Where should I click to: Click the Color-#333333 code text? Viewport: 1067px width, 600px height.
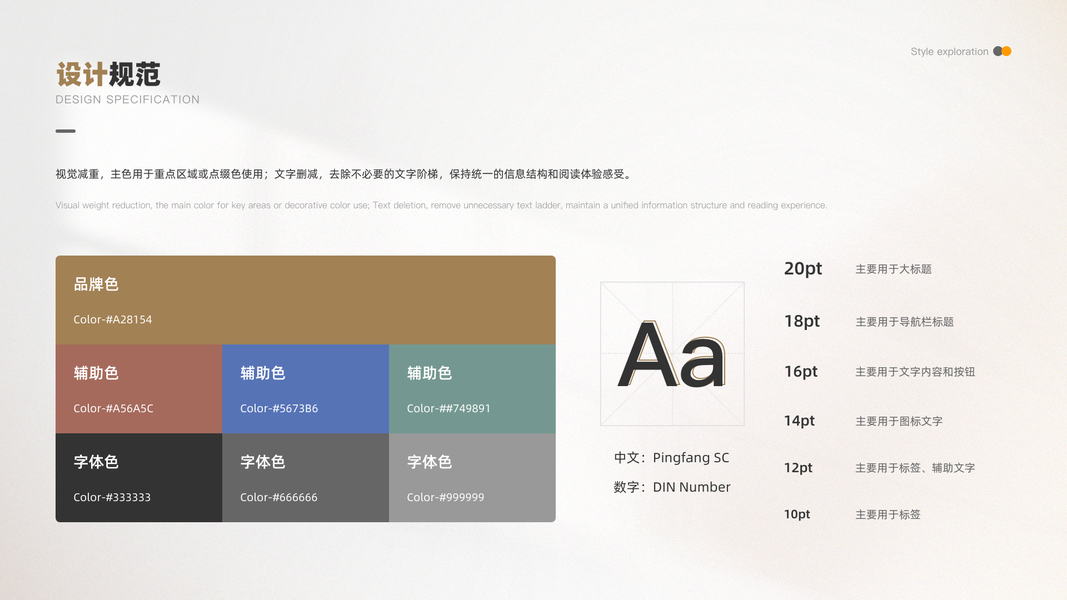[112, 497]
